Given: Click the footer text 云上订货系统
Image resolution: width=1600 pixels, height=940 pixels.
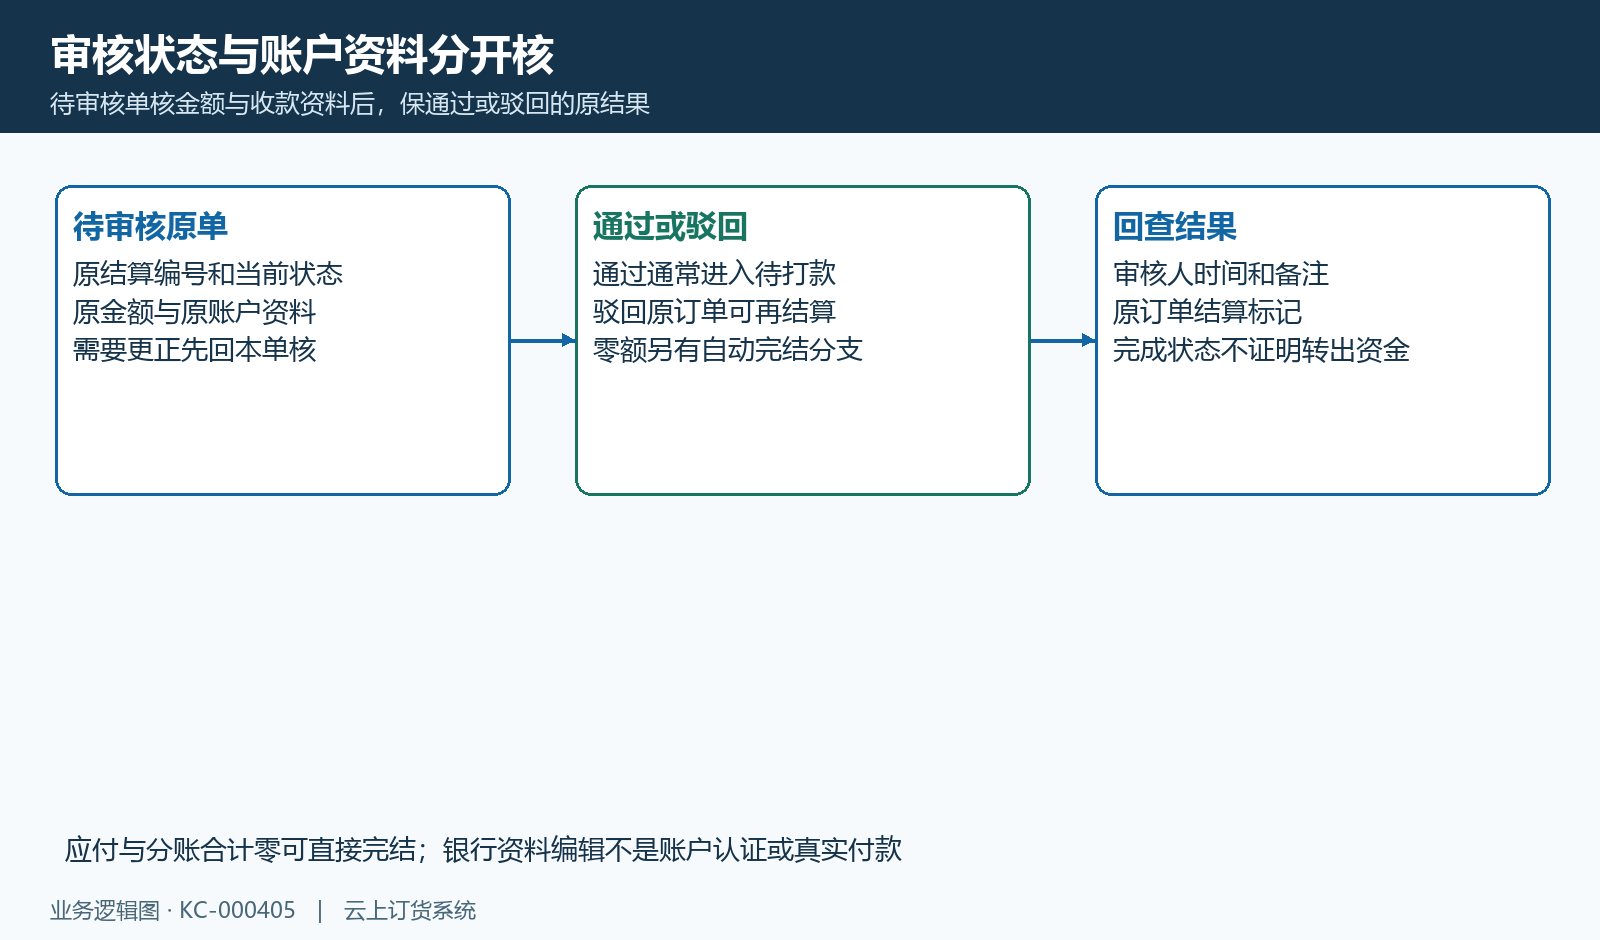Looking at the screenshot, I should tap(410, 911).
